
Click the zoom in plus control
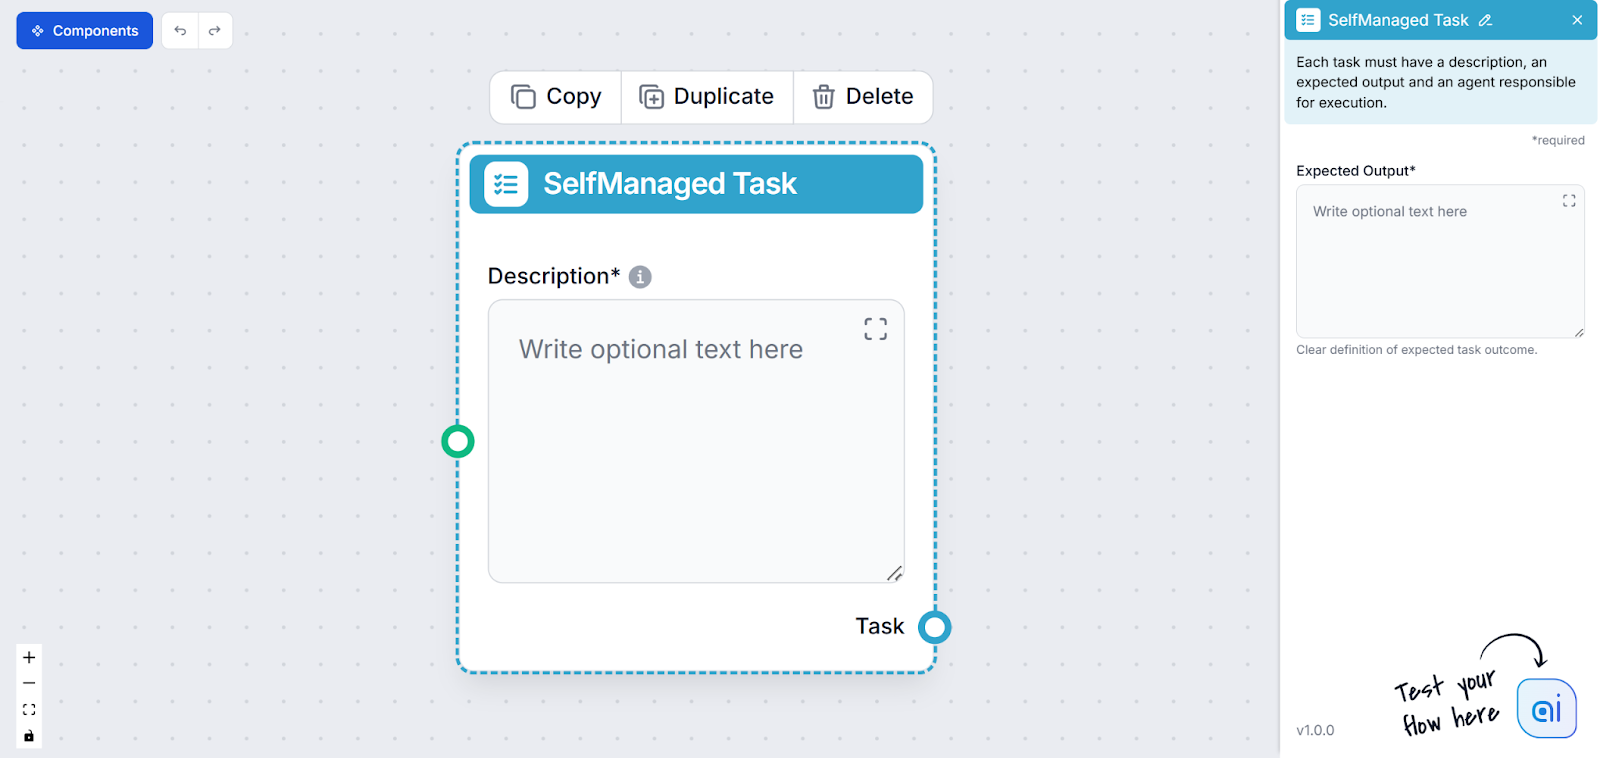coord(28,657)
